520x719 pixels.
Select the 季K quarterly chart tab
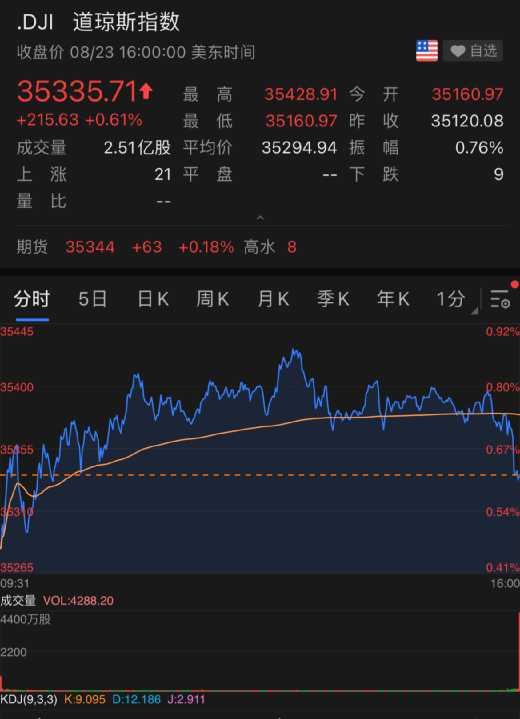click(333, 299)
